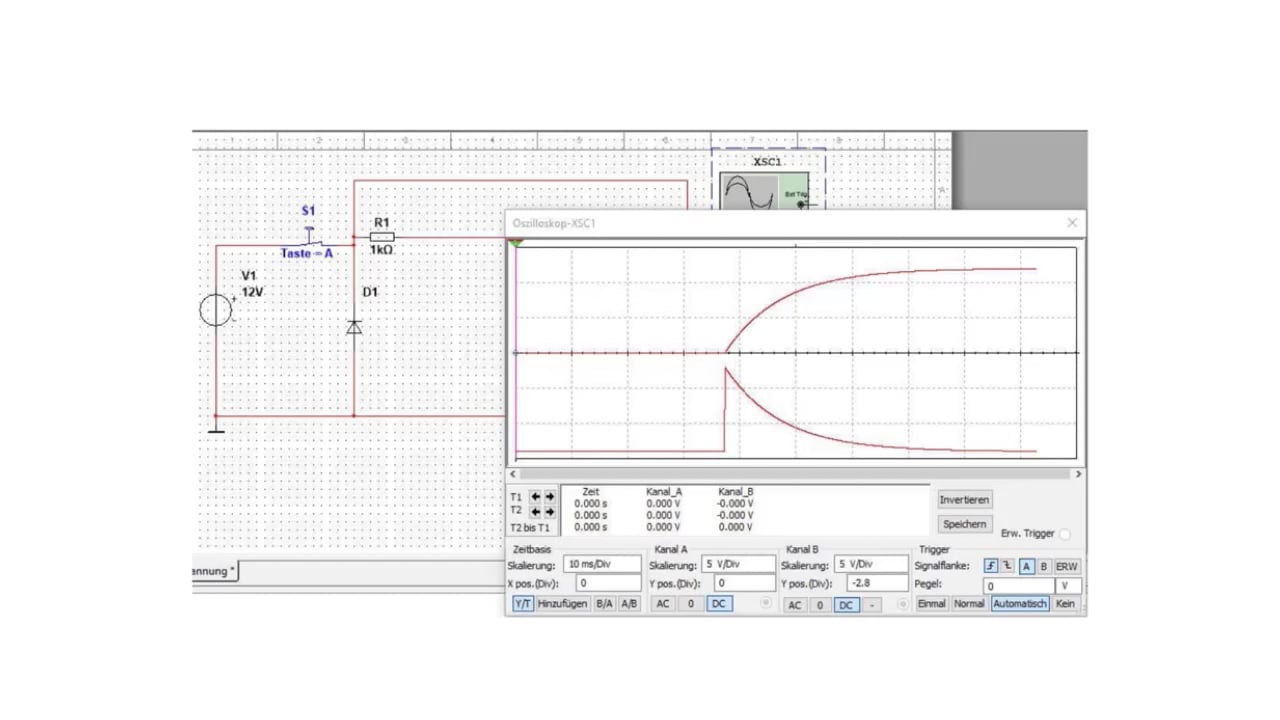The width and height of the screenshot is (1280, 720).
Task: Click the Speichern button
Action: [965, 524]
